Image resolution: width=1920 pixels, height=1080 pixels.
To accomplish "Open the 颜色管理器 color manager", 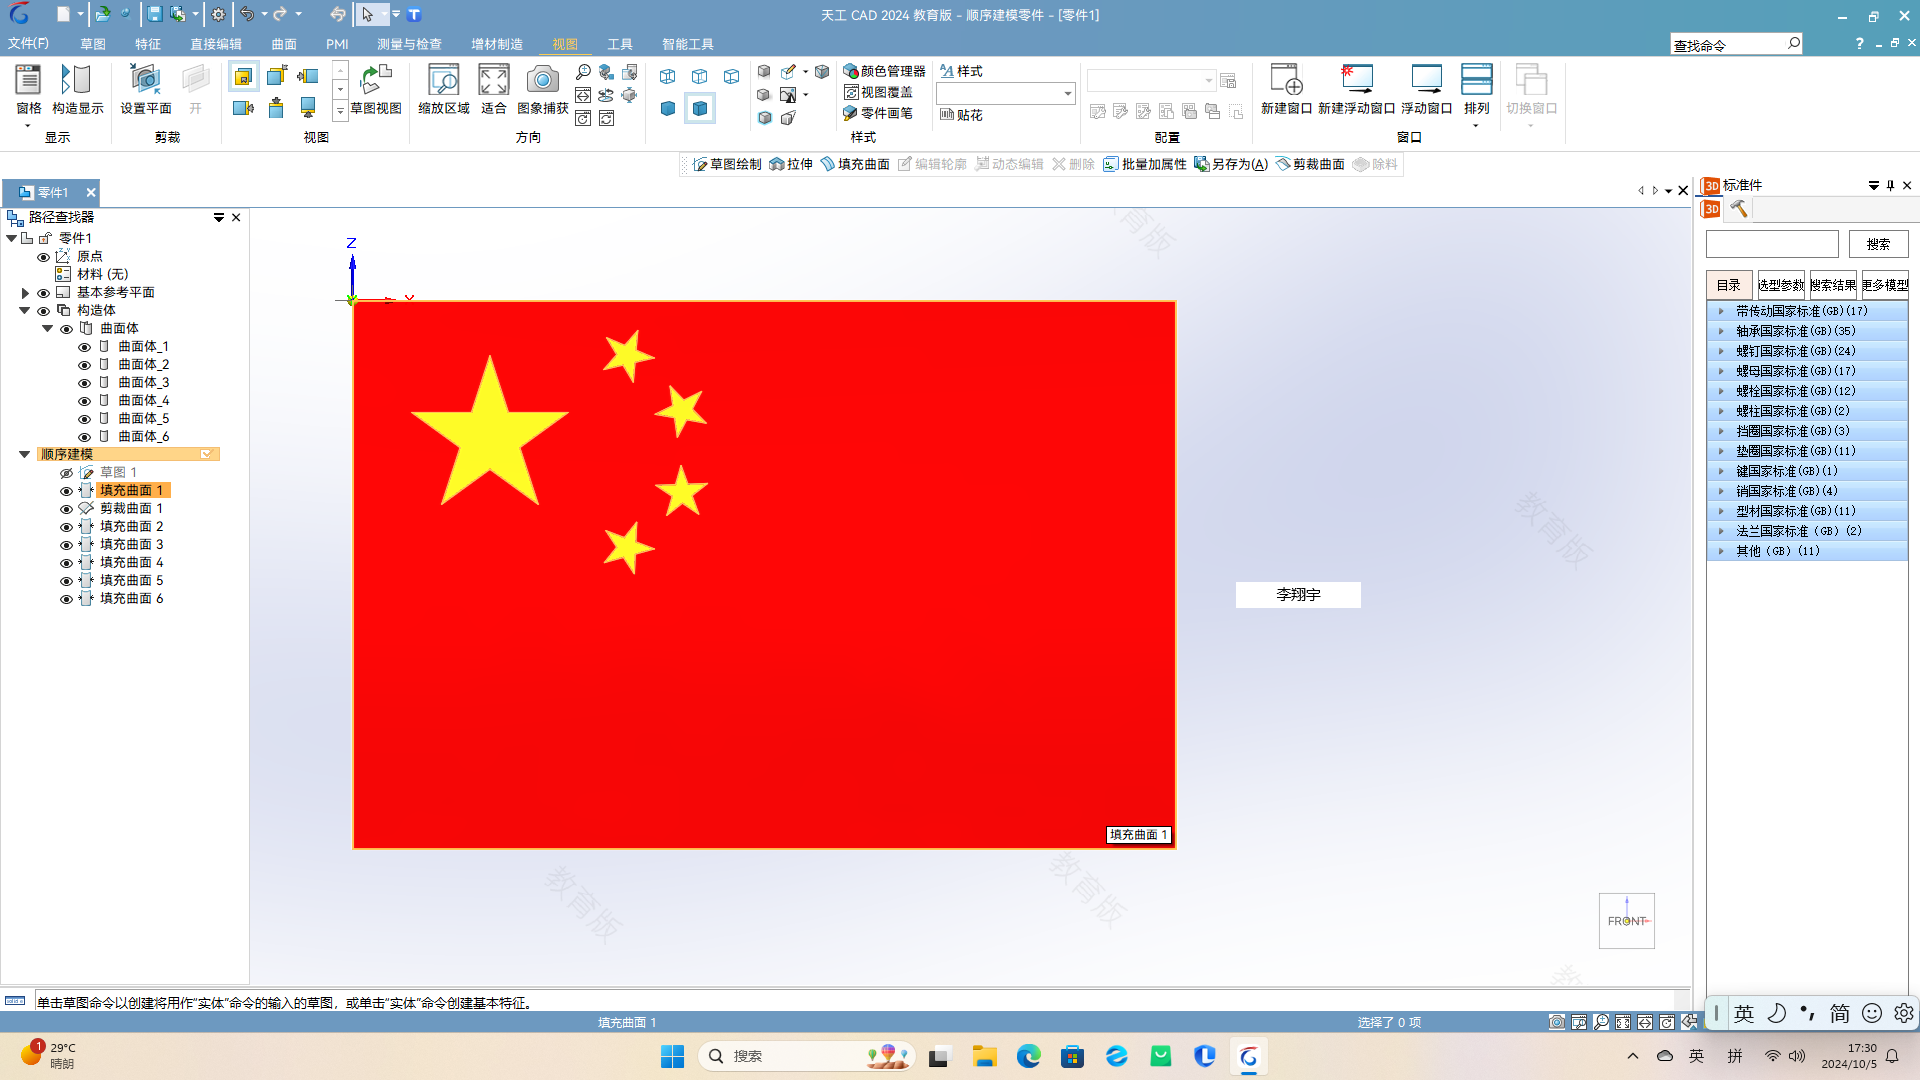I will [x=885, y=71].
